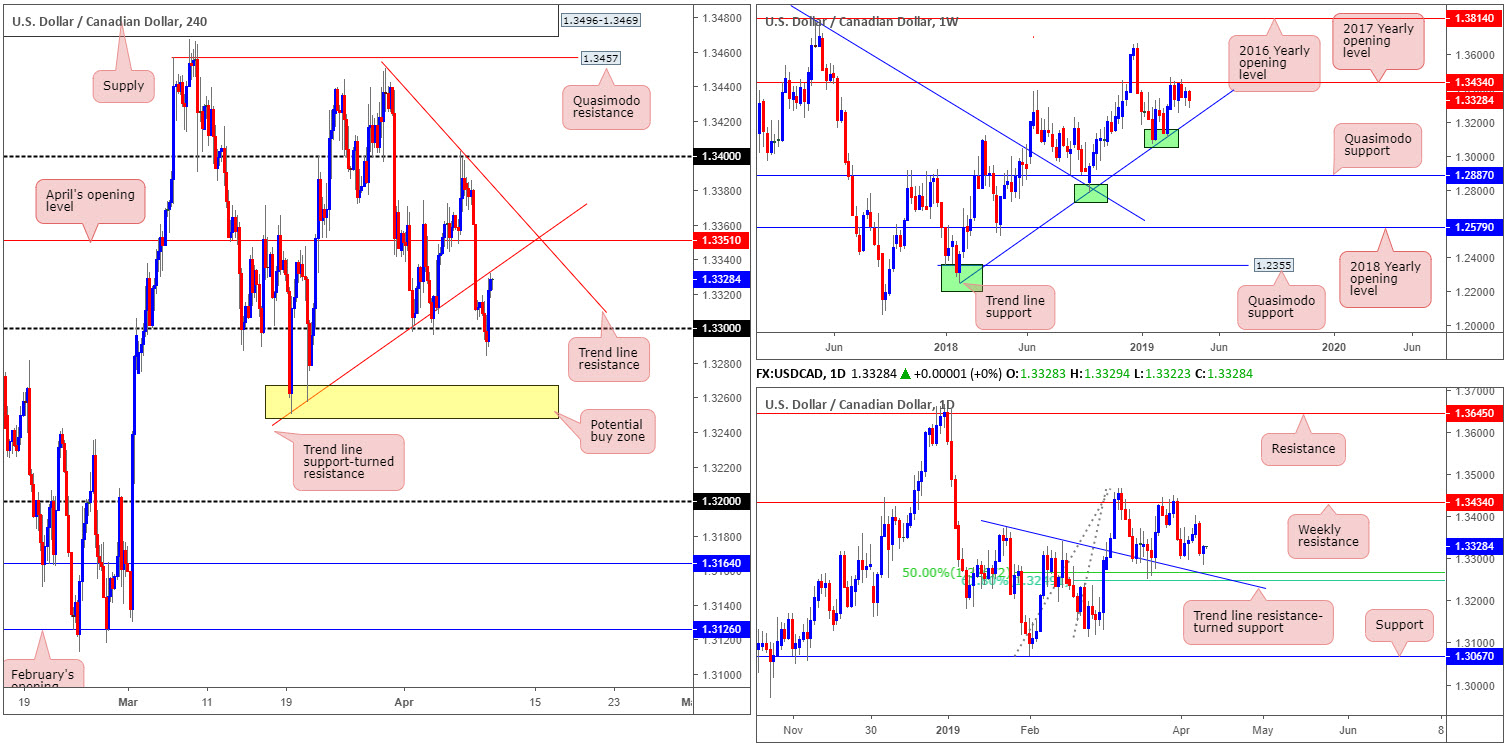
Task: Click April's opening level callout
Action: (x=91, y=201)
